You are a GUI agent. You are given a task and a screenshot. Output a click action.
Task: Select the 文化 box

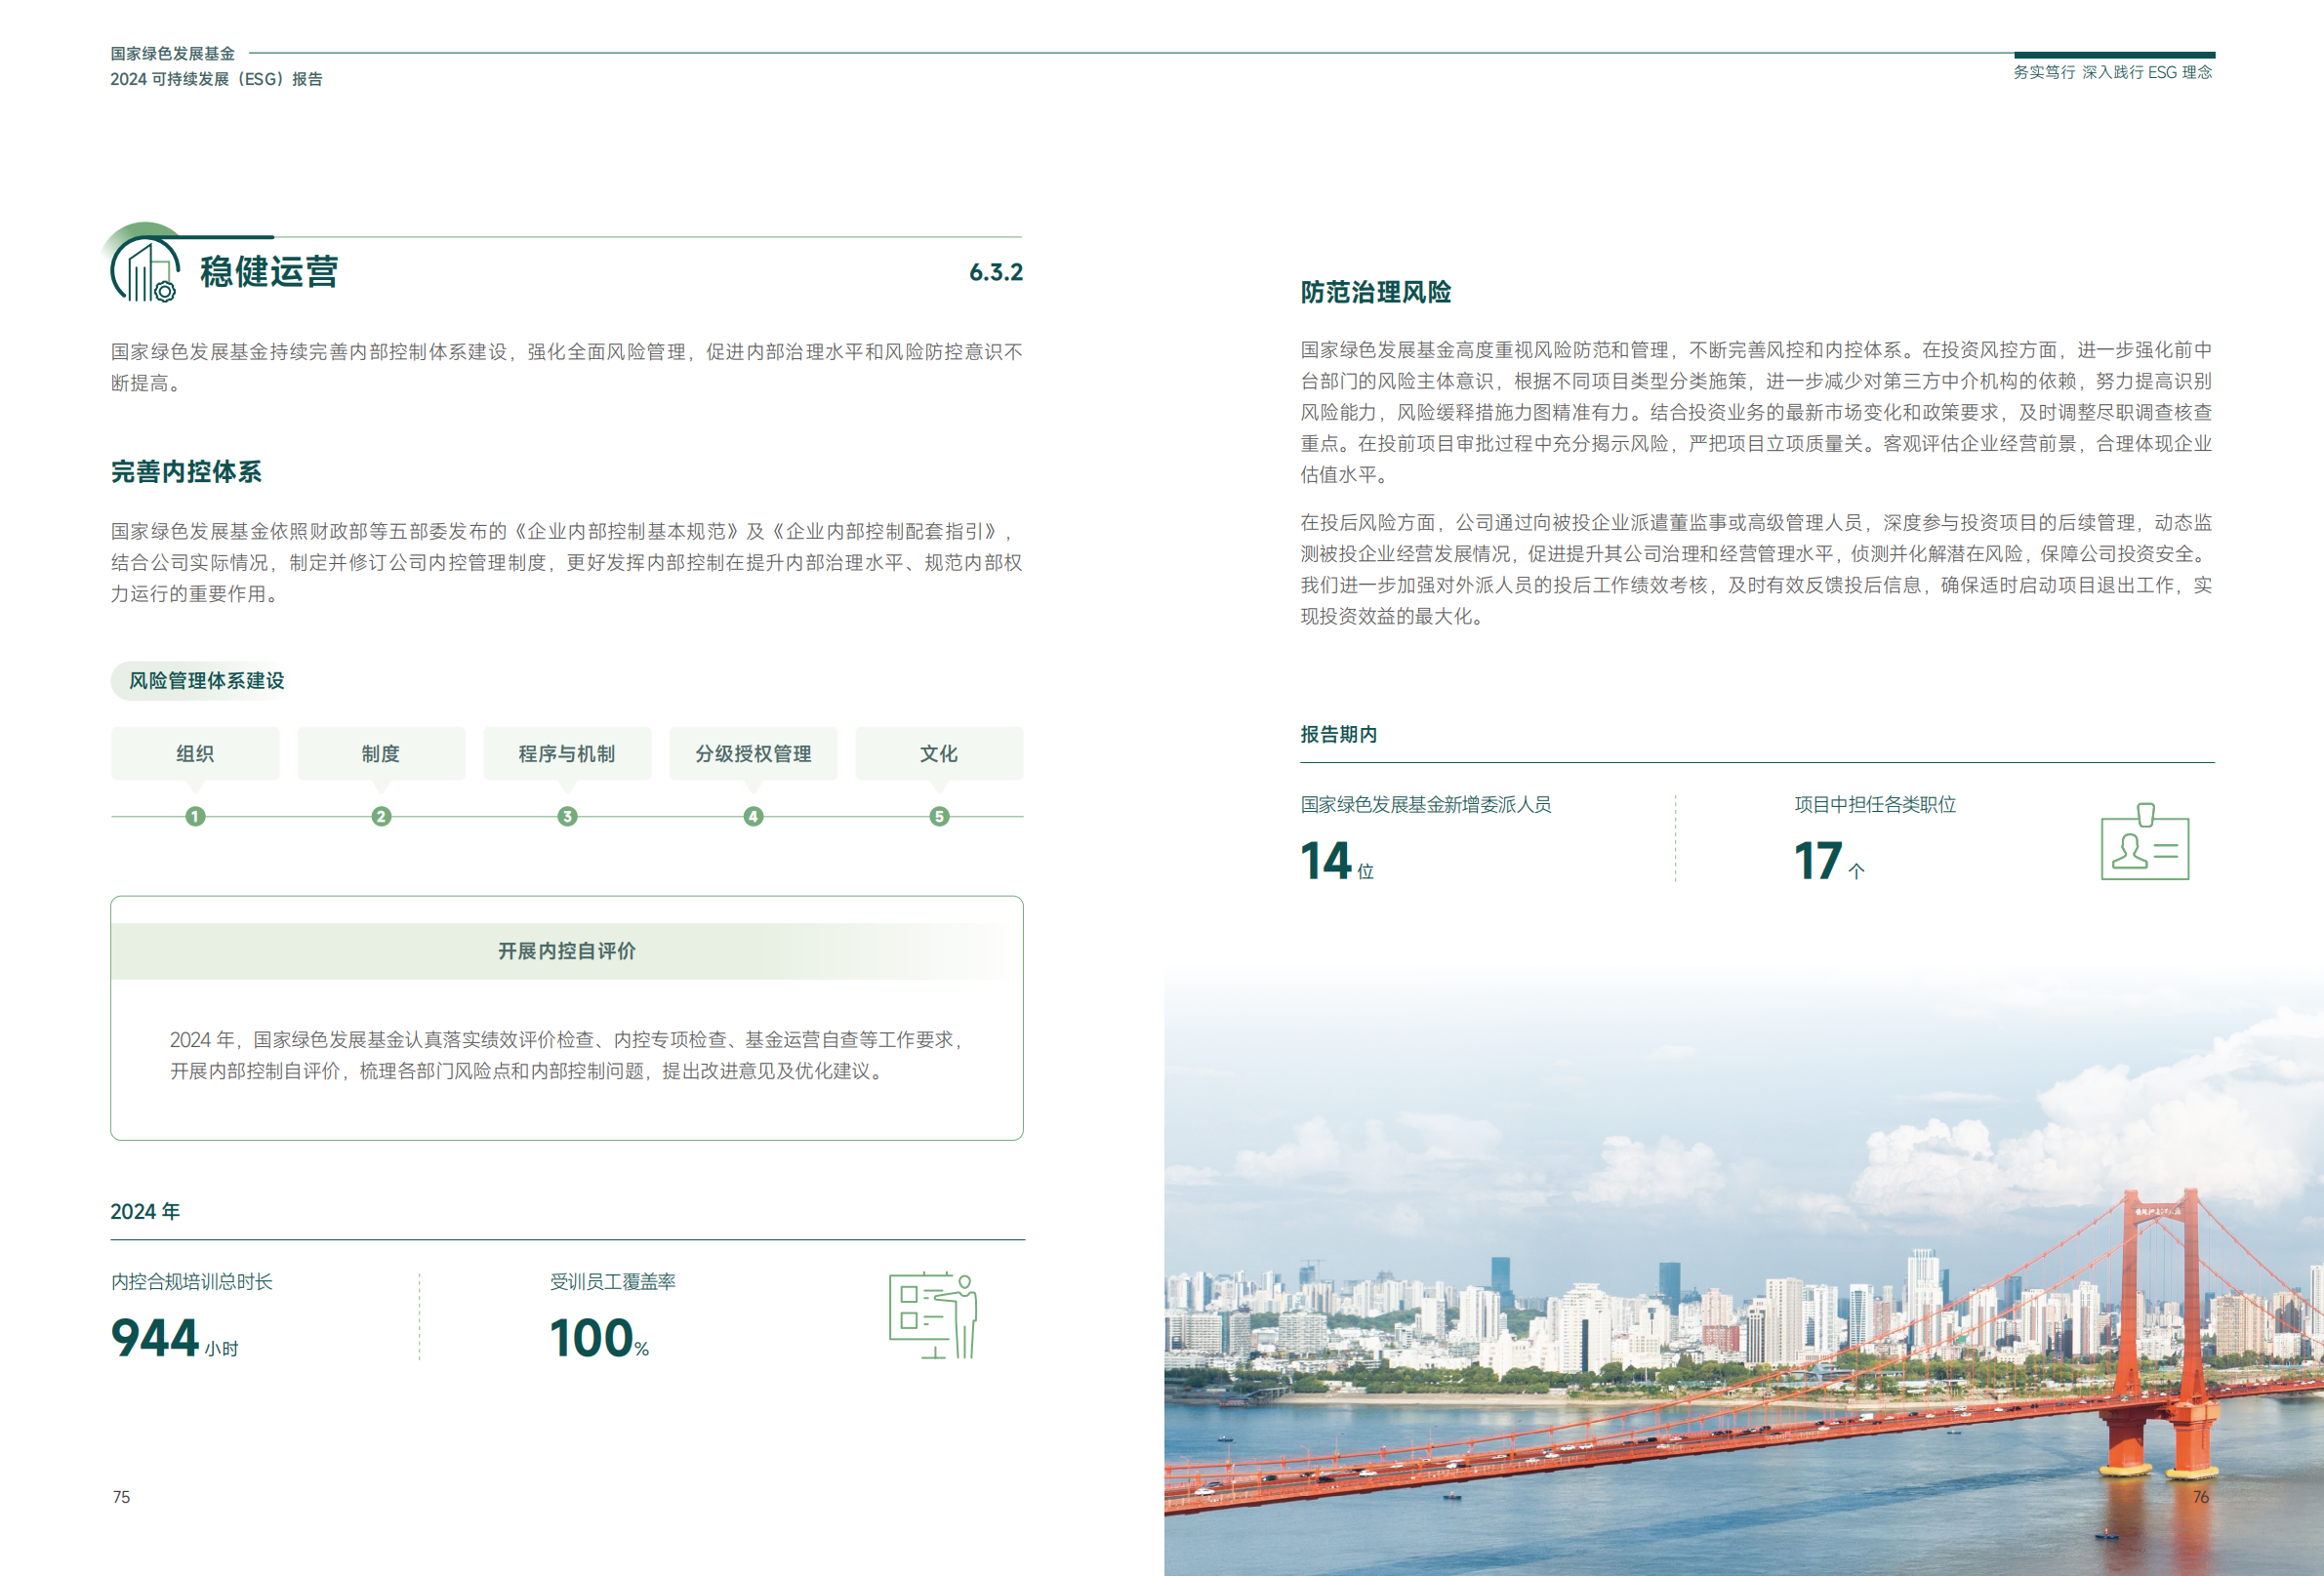click(x=939, y=753)
